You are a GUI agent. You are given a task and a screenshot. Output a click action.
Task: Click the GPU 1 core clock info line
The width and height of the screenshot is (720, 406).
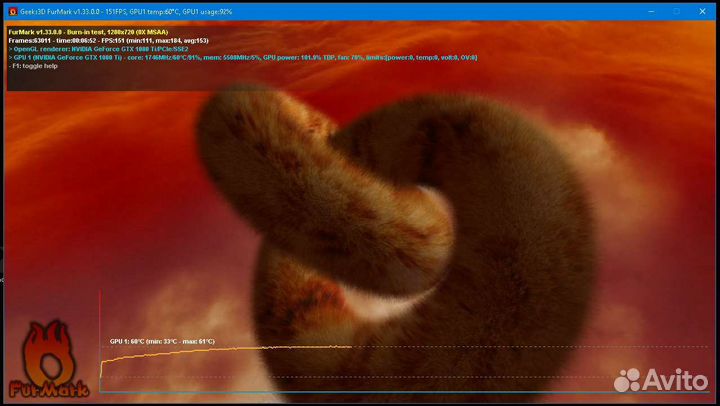pos(240,58)
